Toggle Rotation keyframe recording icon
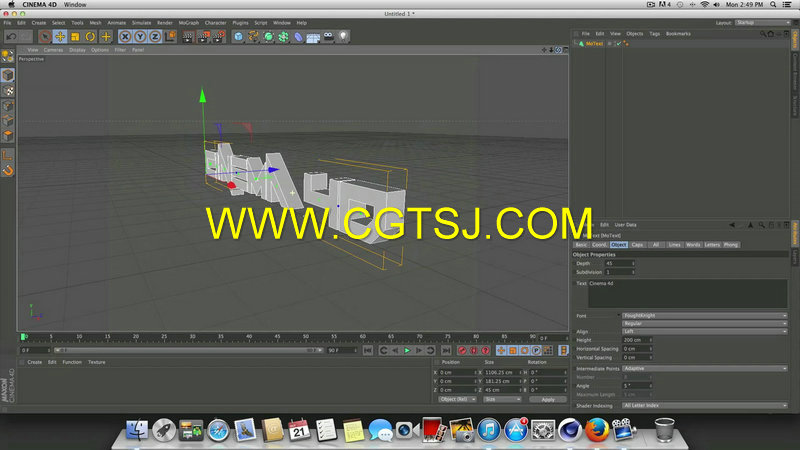Image resolution: width=800 pixels, height=450 pixels. [x=524, y=351]
